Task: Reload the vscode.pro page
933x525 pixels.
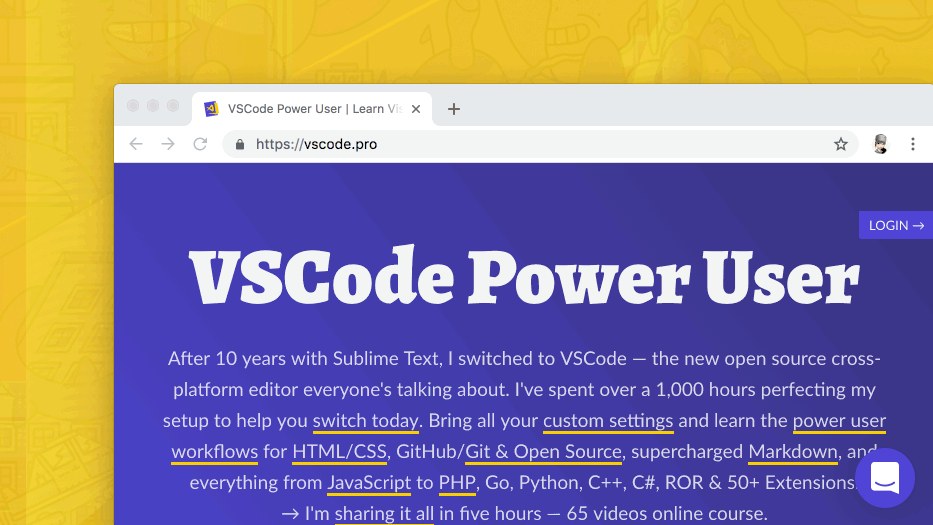Action: [200, 144]
